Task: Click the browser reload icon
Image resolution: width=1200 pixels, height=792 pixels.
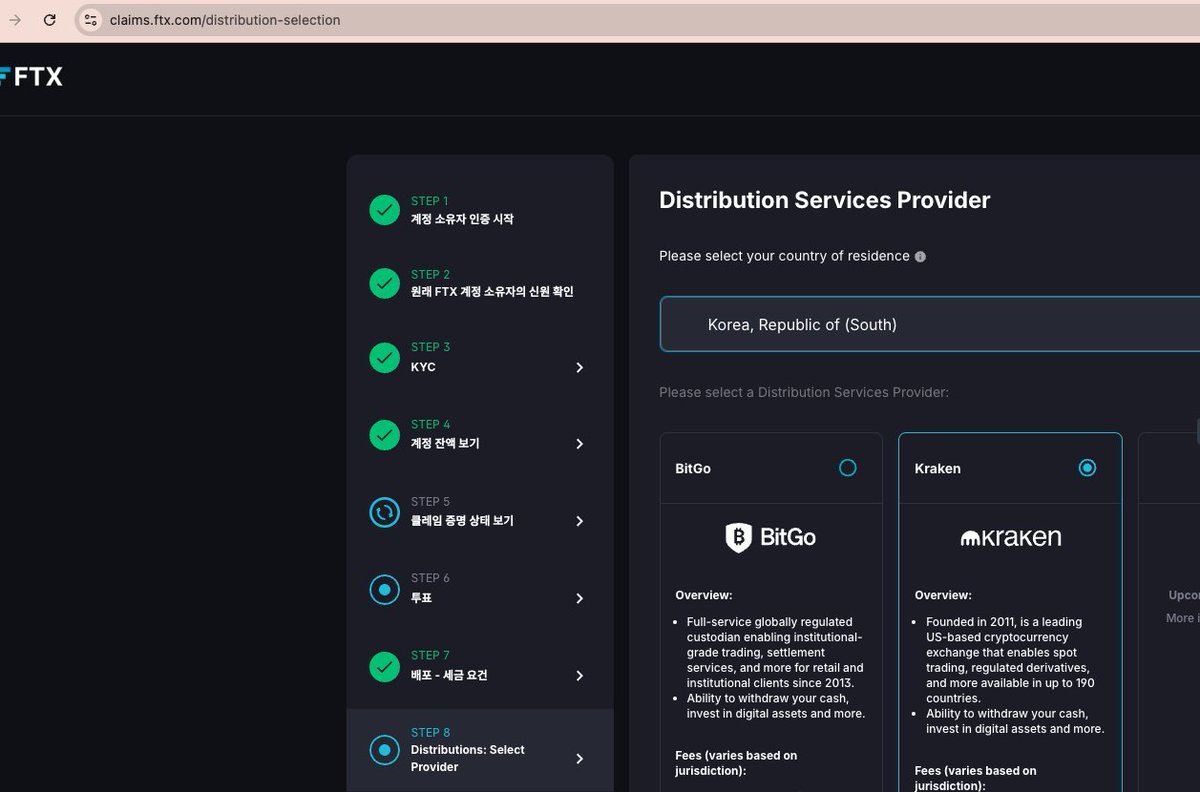Action: tap(49, 20)
